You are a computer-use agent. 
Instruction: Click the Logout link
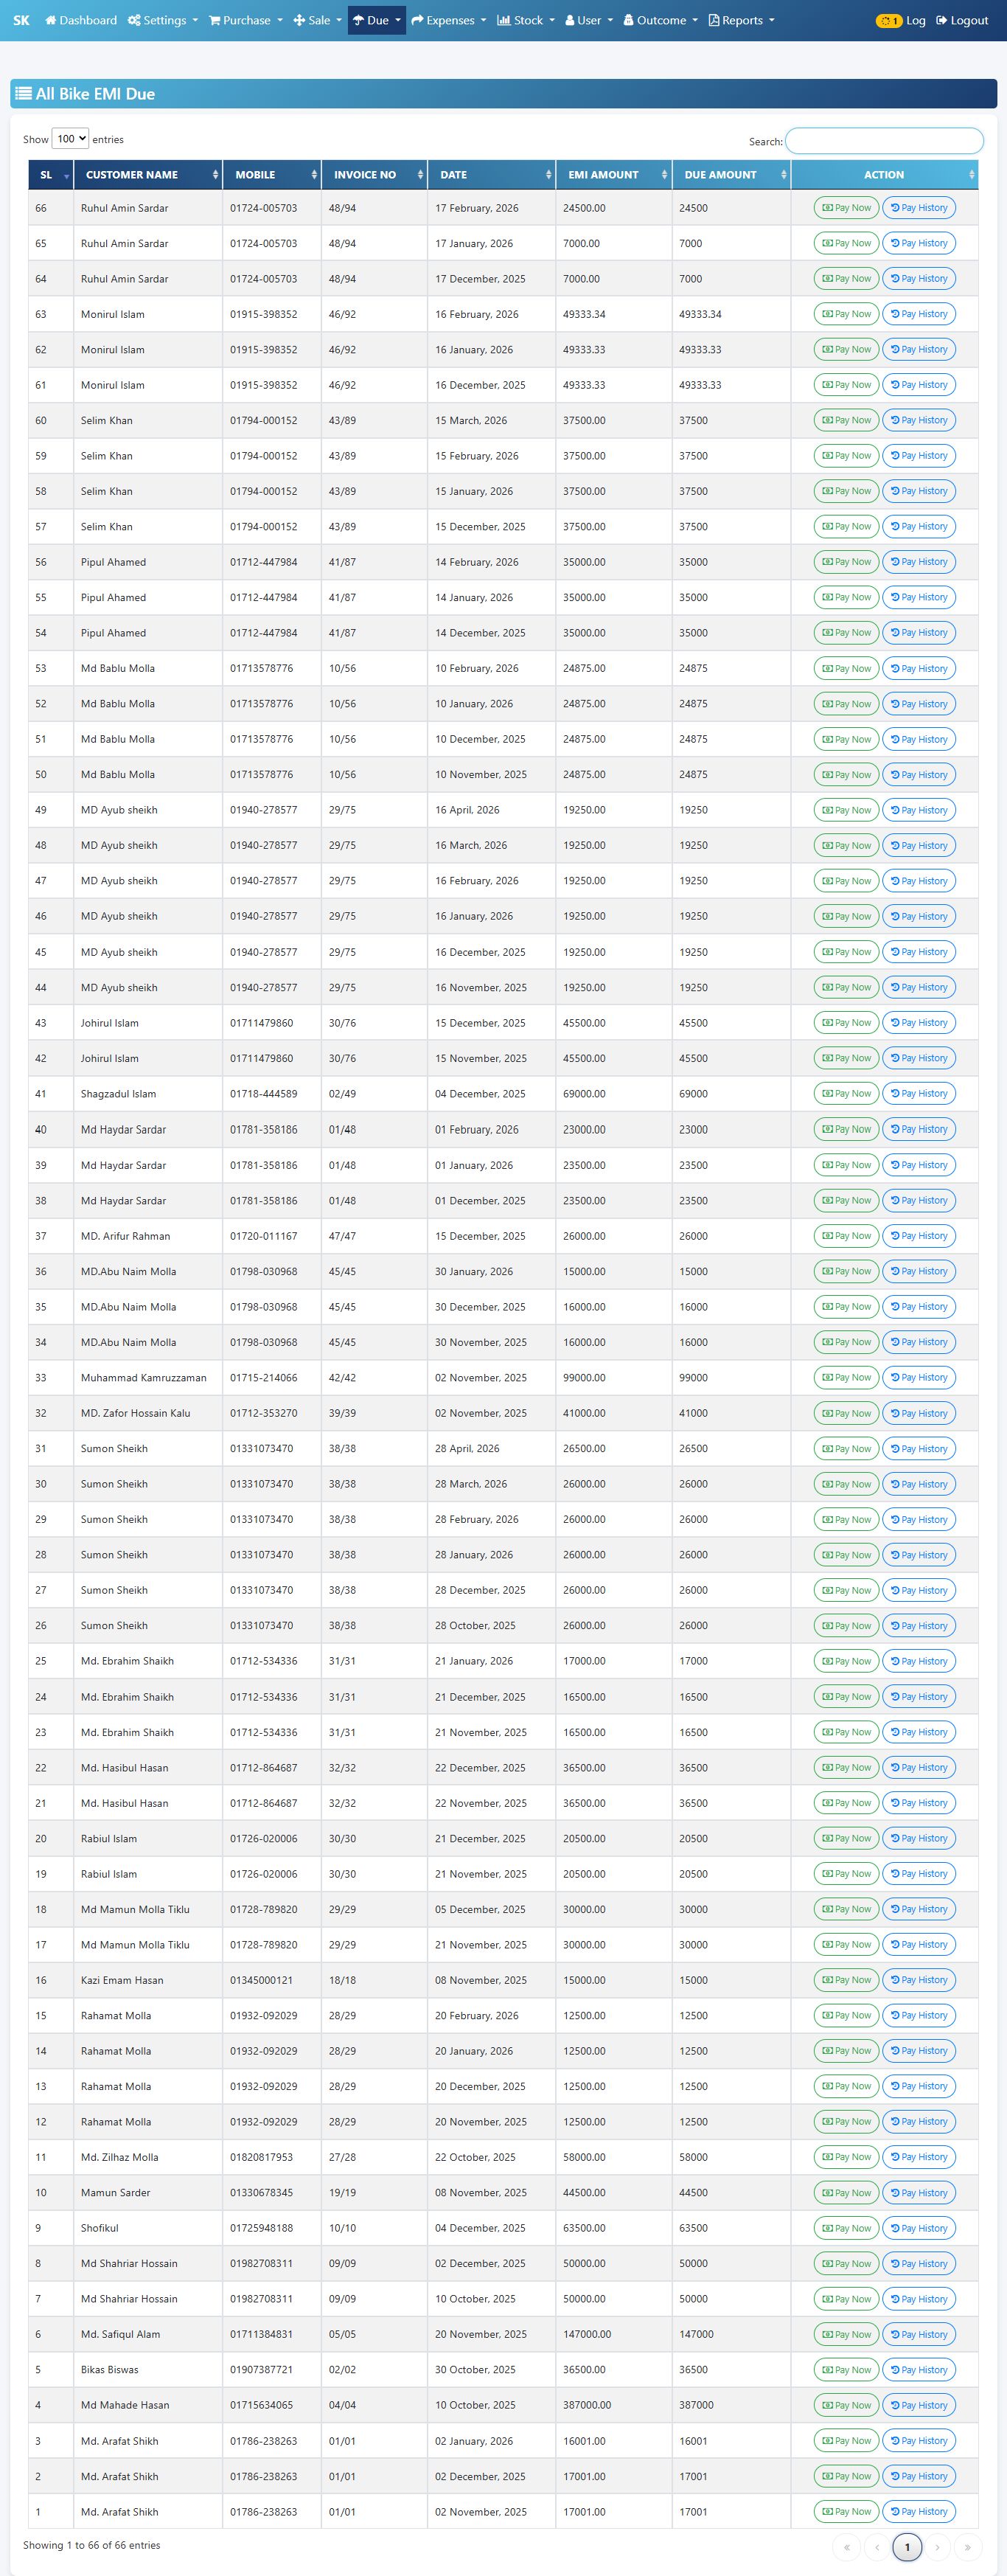pos(962,20)
